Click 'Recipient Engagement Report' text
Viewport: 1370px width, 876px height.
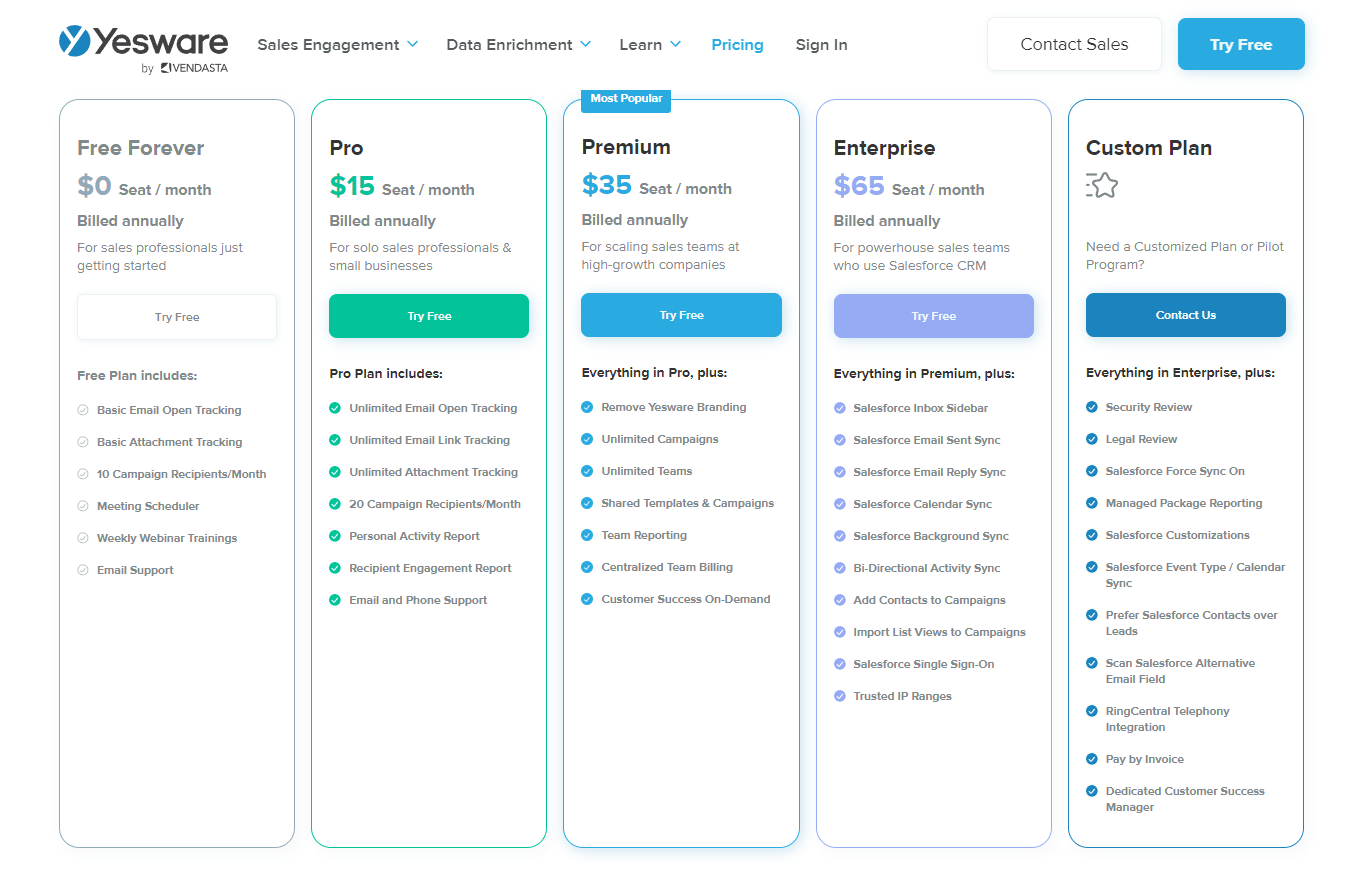coord(430,568)
